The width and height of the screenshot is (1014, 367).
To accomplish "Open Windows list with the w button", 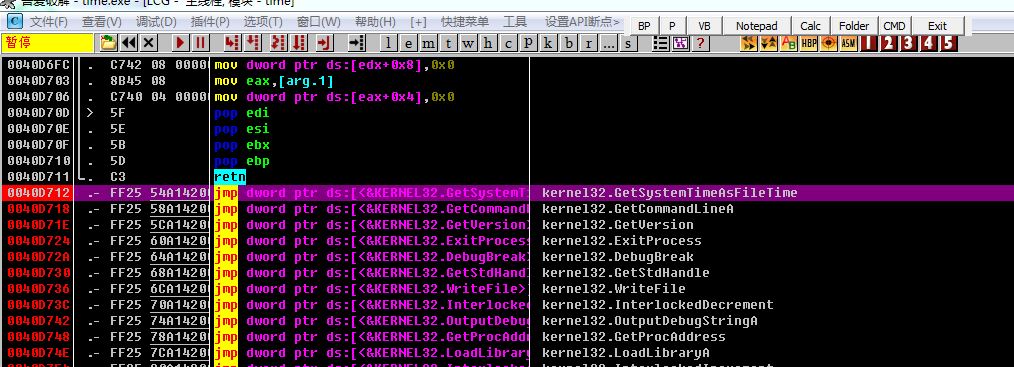I will point(468,43).
